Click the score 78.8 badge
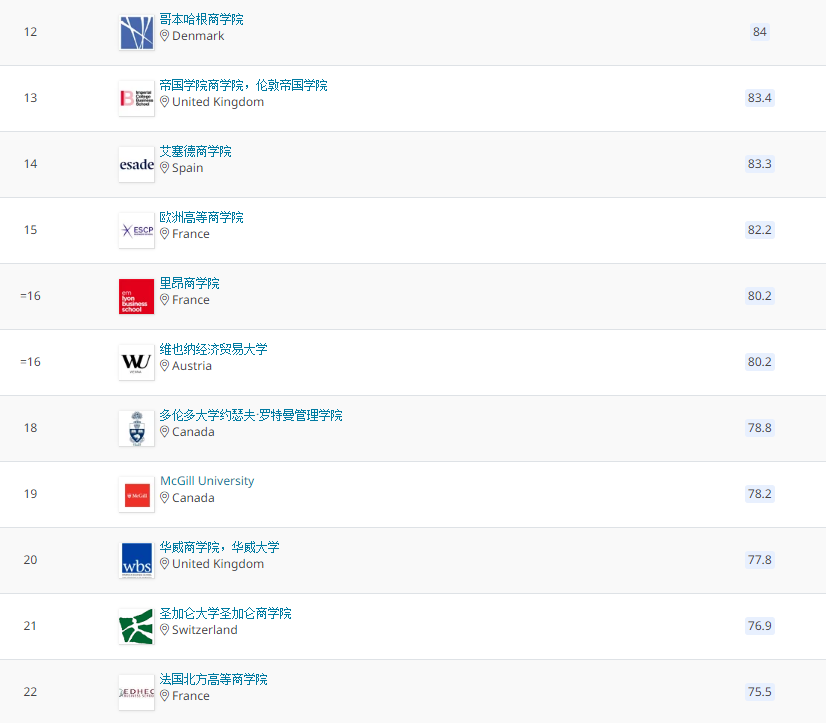826x723 pixels. pos(760,427)
